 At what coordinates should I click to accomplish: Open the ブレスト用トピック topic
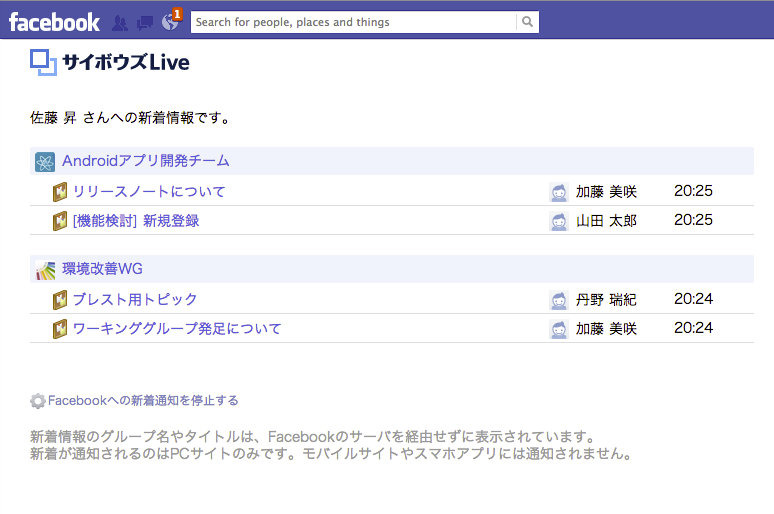(135, 299)
